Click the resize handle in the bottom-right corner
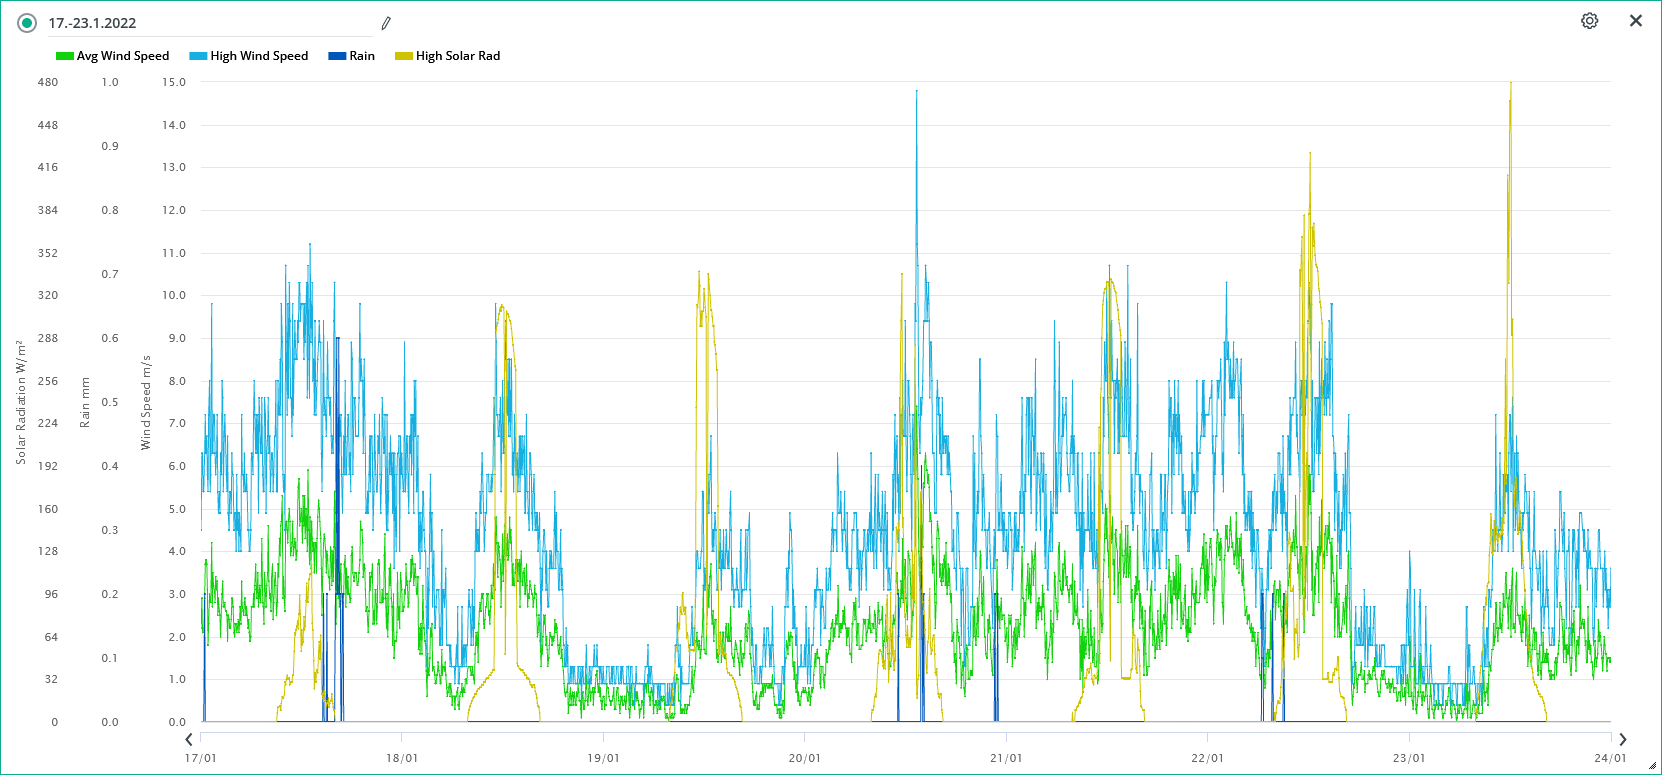Screen dimensions: 1662x775 pos(1652,766)
